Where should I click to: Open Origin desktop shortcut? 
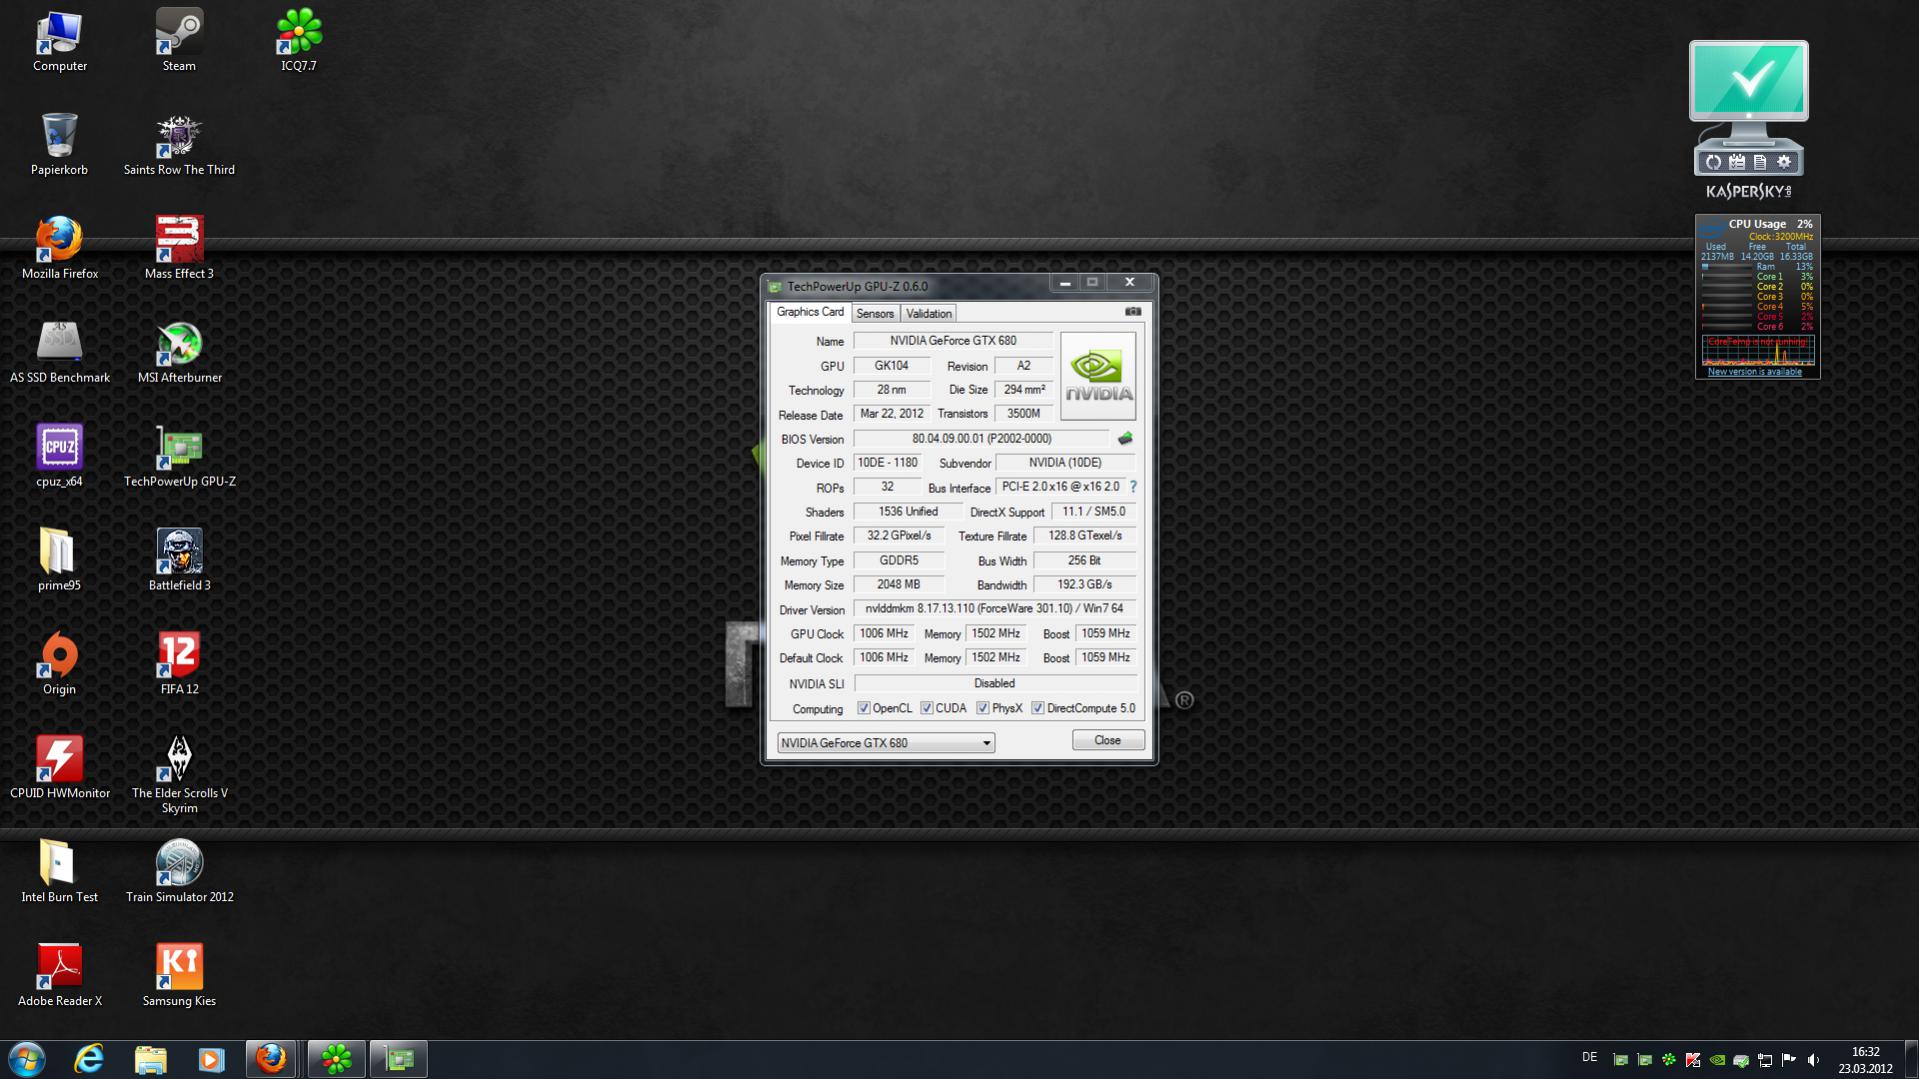pos(59,665)
